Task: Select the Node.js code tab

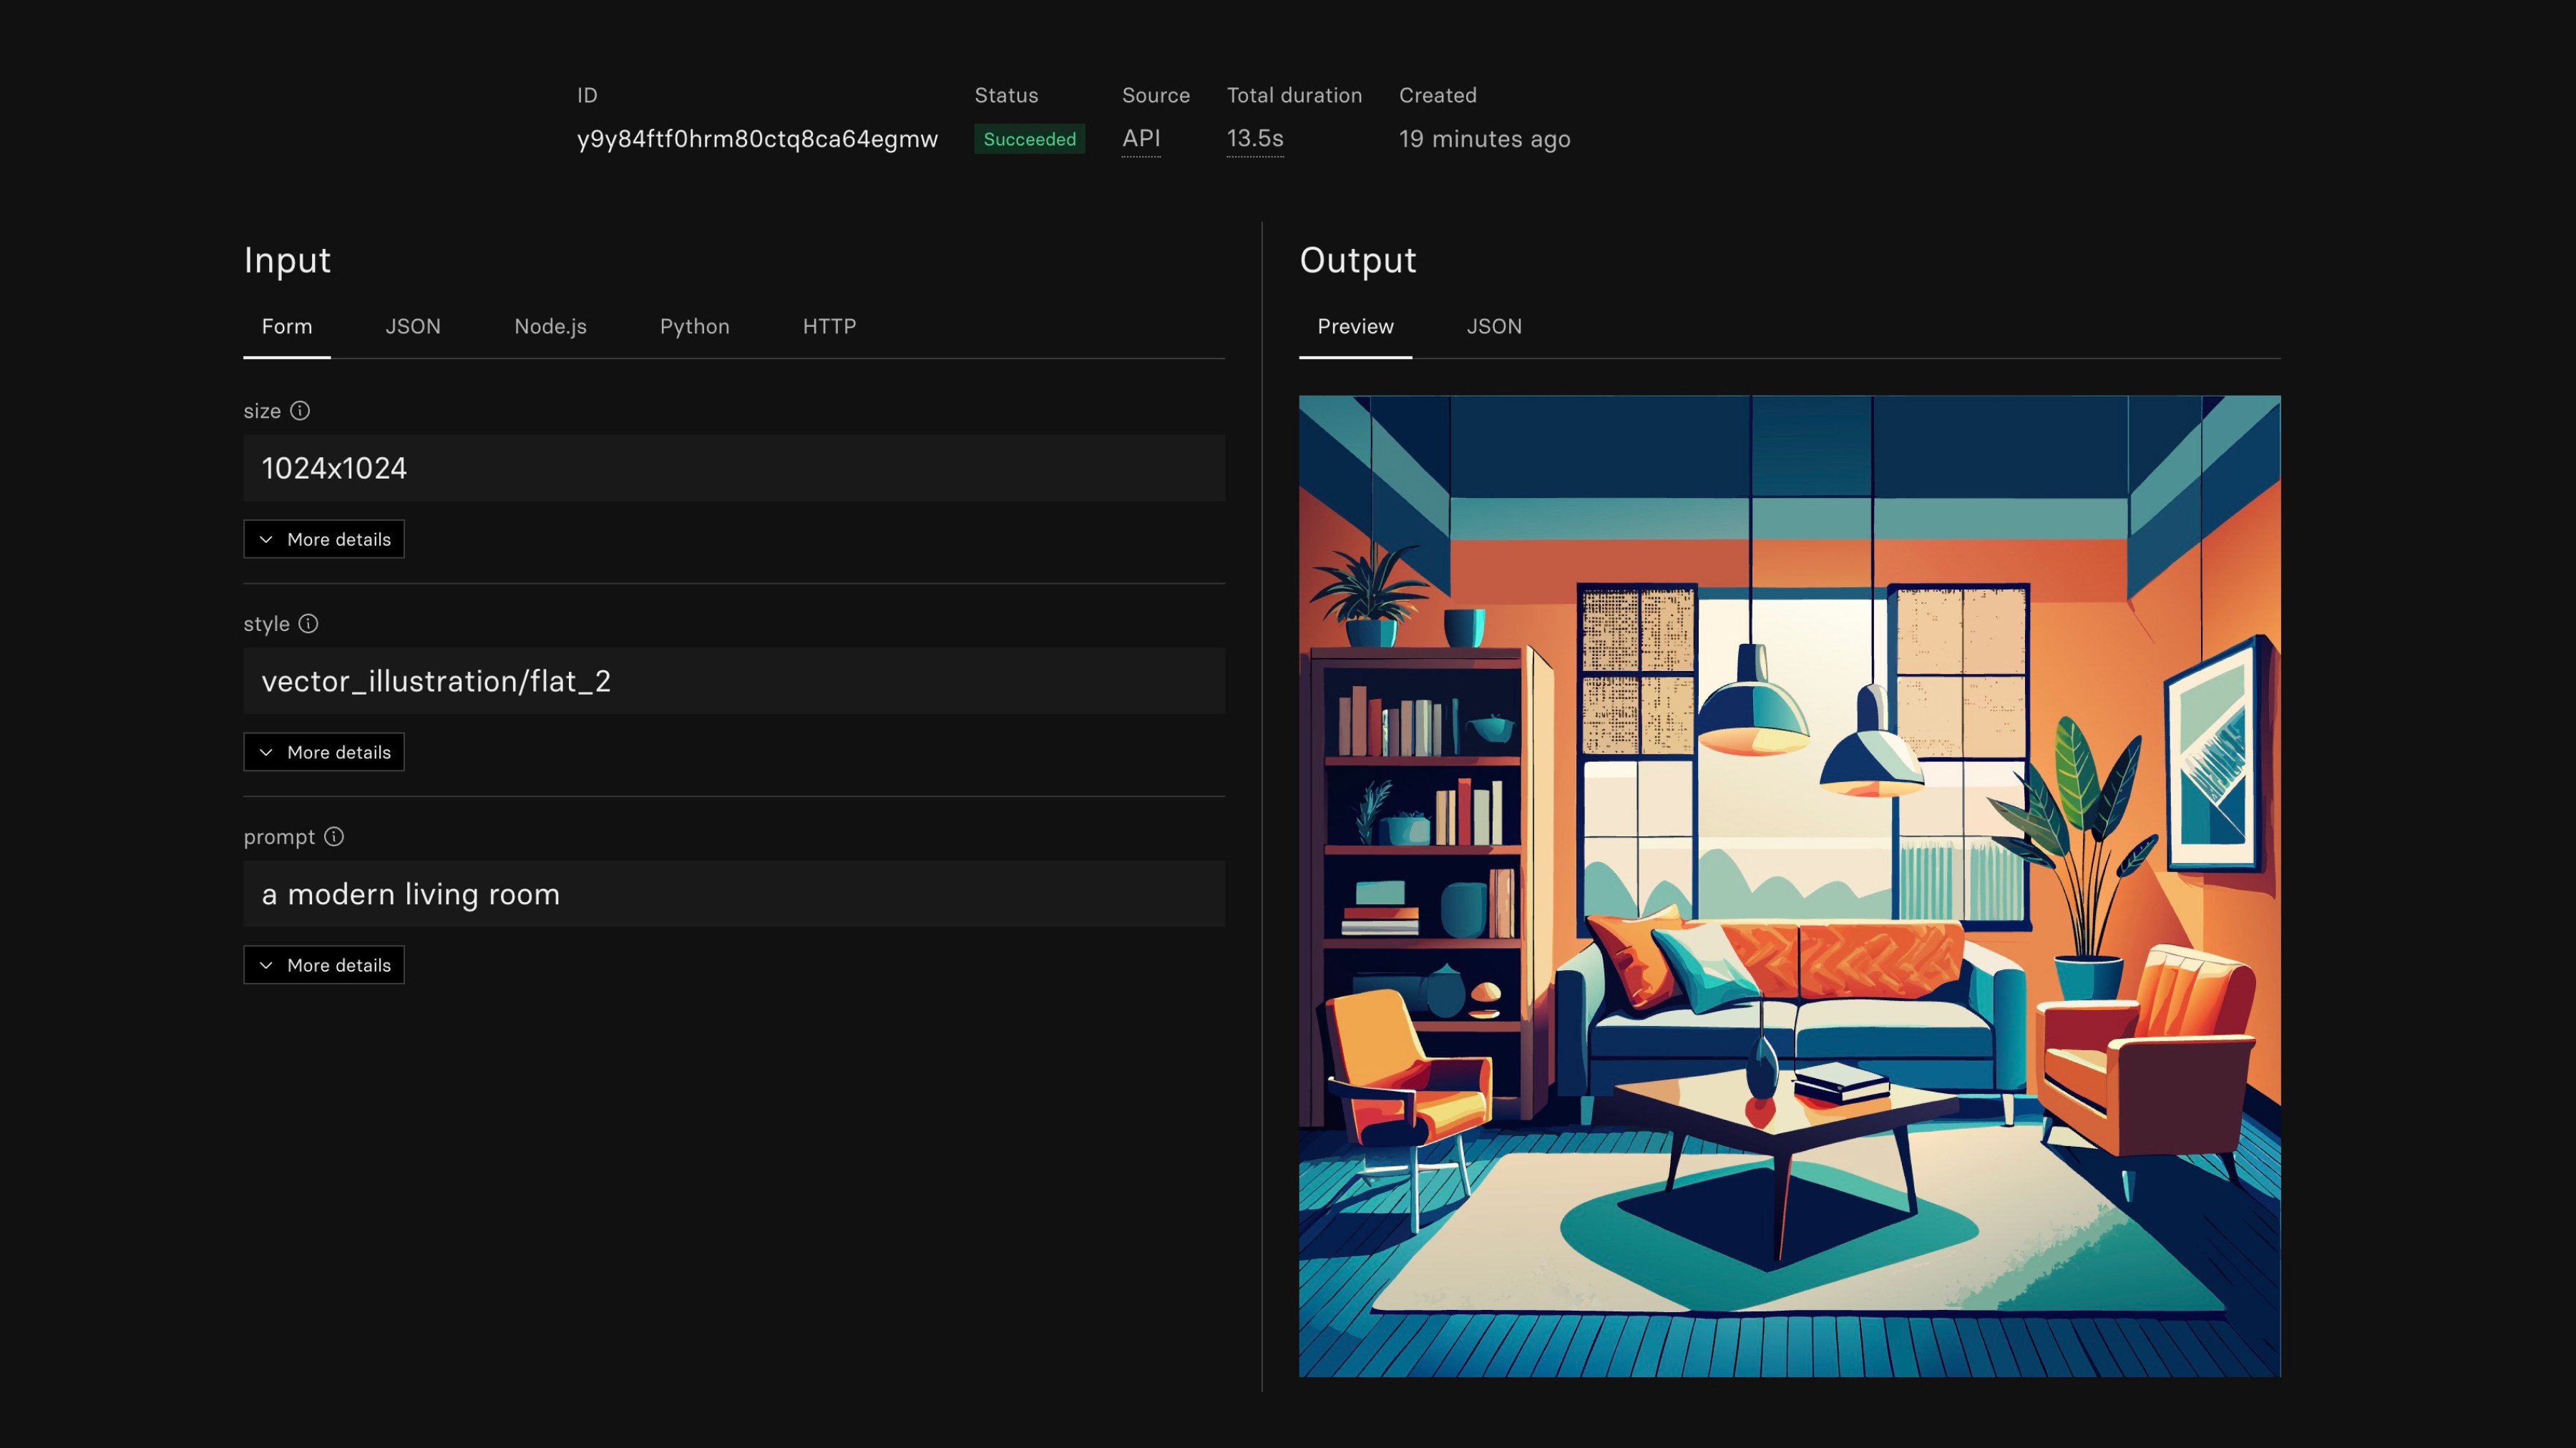Action: click(x=550, y=327)
